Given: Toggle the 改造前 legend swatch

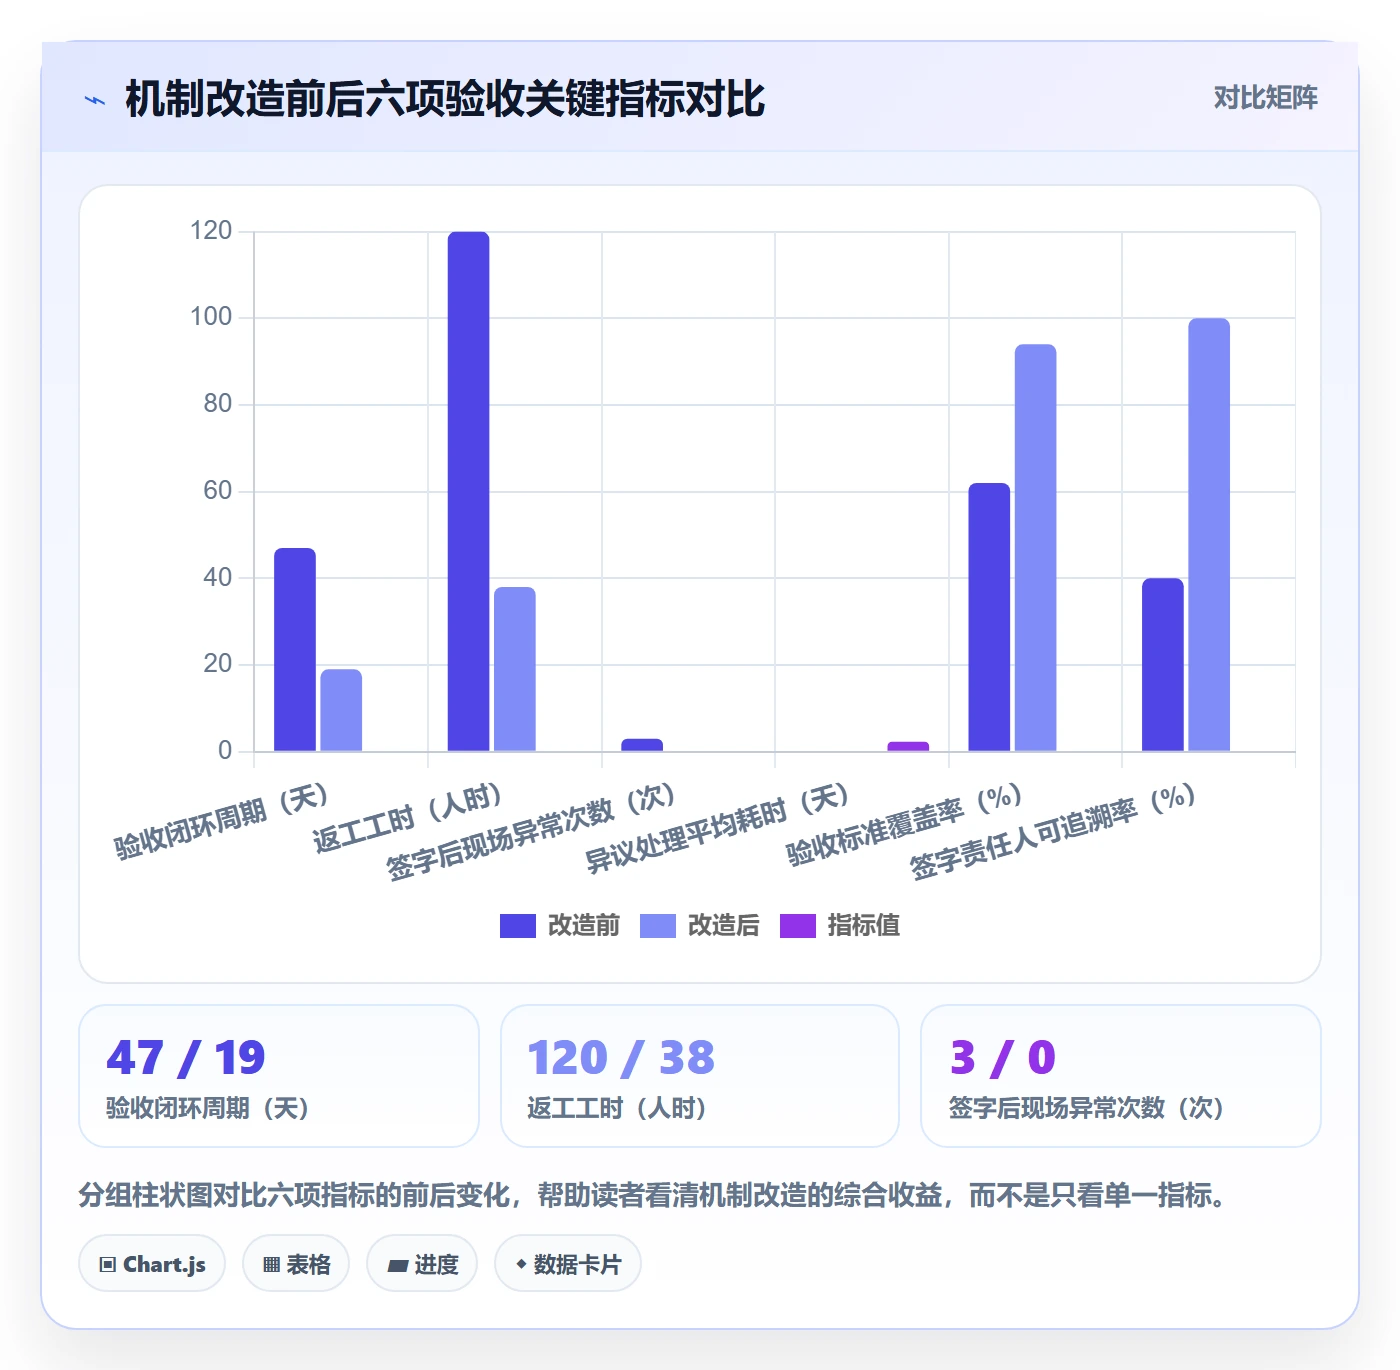Looking at the screenshot, I should pyautogui.click(x=518, y=926).
